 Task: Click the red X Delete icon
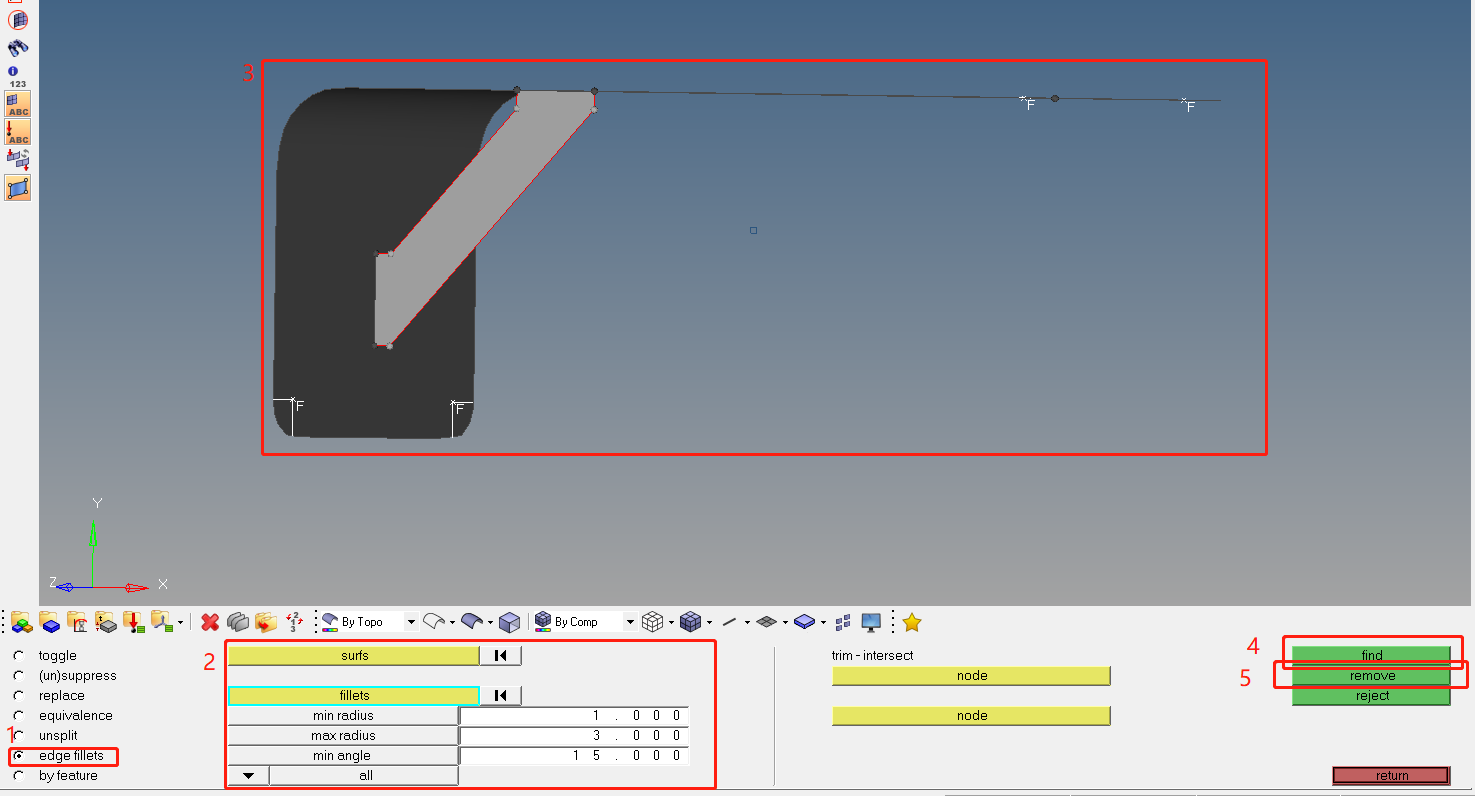point(210,622)
